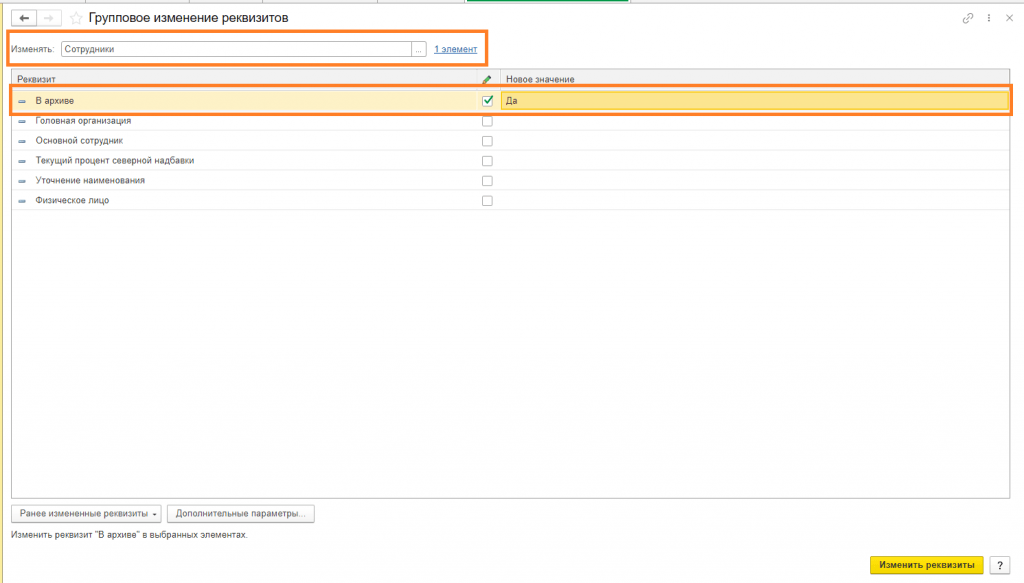Click the «Да» new value cell
The height and width of the screenshot is (583, 1024).
tap(754, 100)
